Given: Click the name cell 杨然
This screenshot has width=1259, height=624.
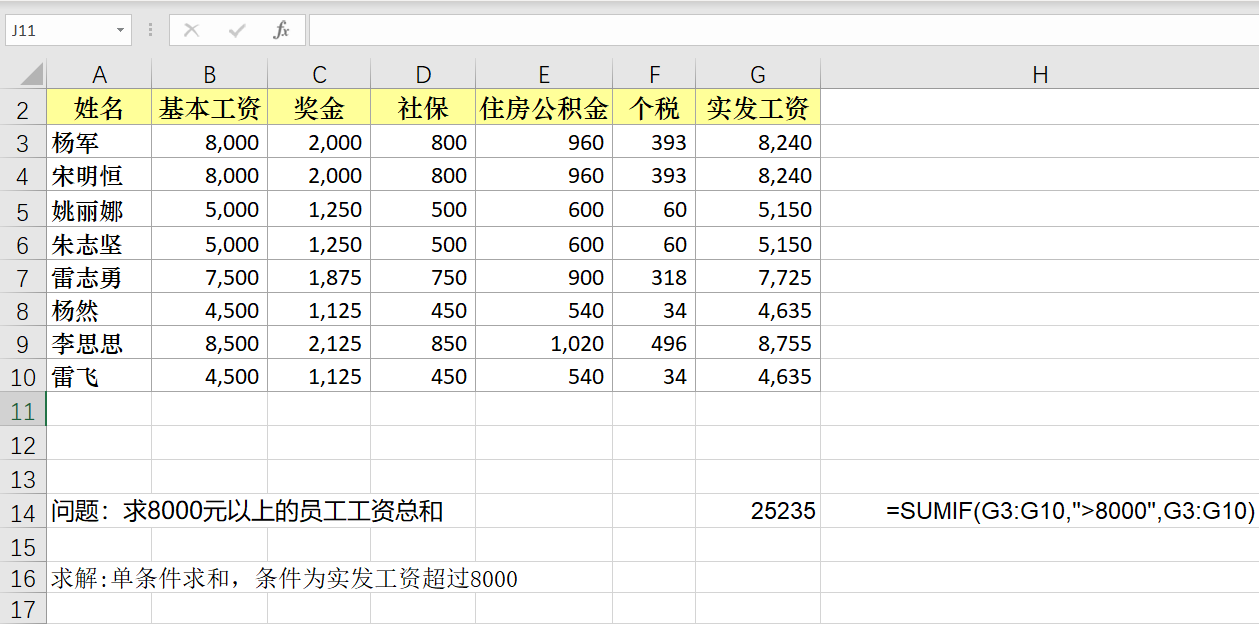Looking at the screenshot, I should coord(99,310).
